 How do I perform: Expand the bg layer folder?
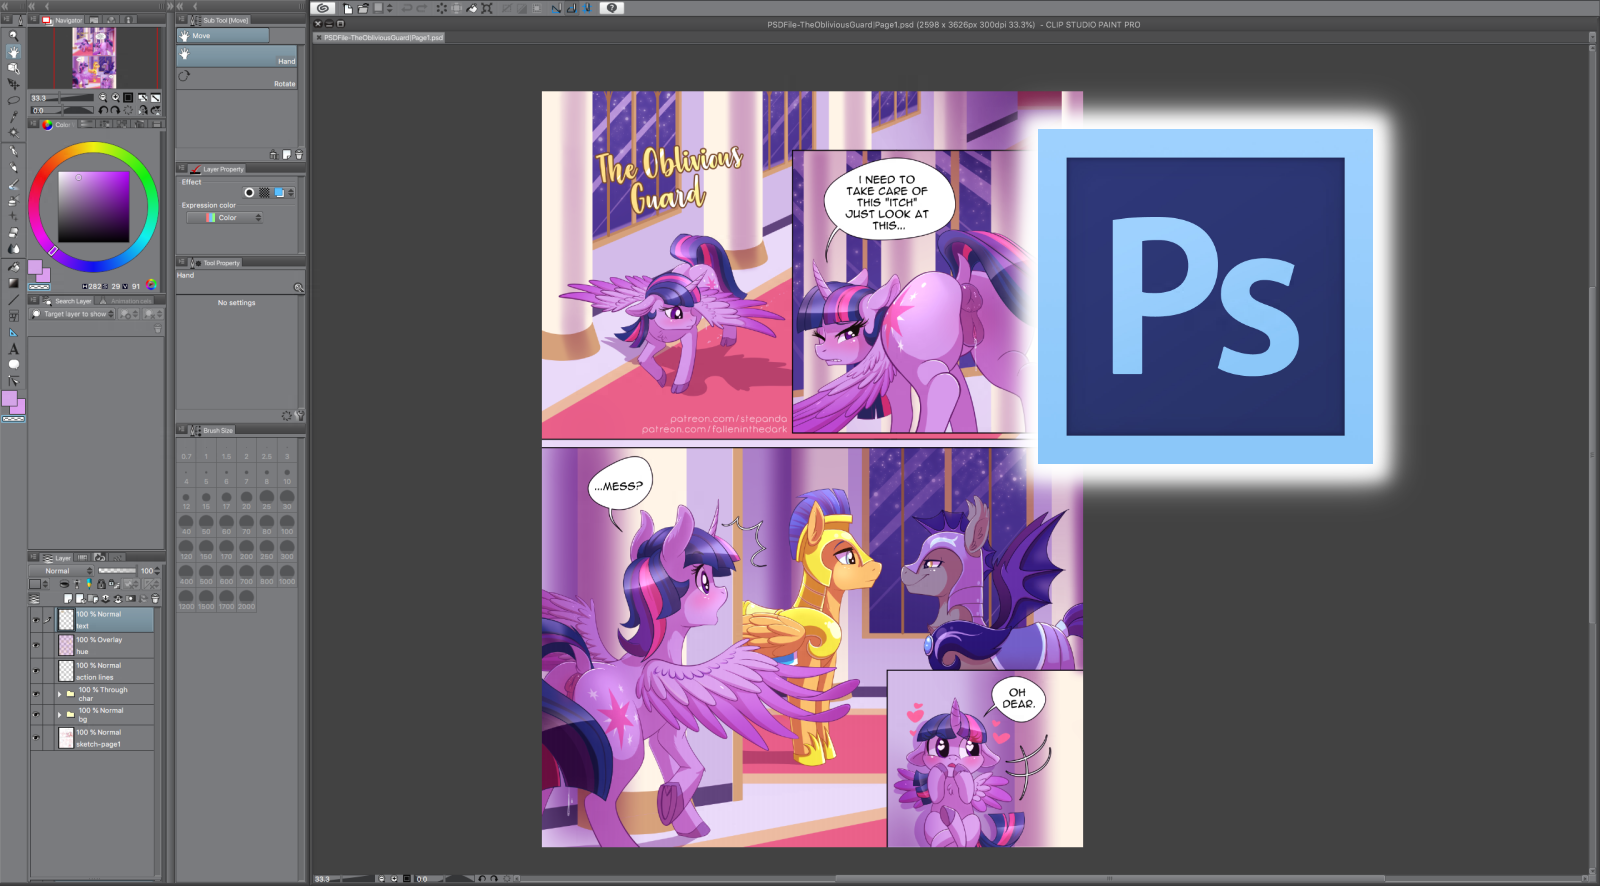[60, 715]
